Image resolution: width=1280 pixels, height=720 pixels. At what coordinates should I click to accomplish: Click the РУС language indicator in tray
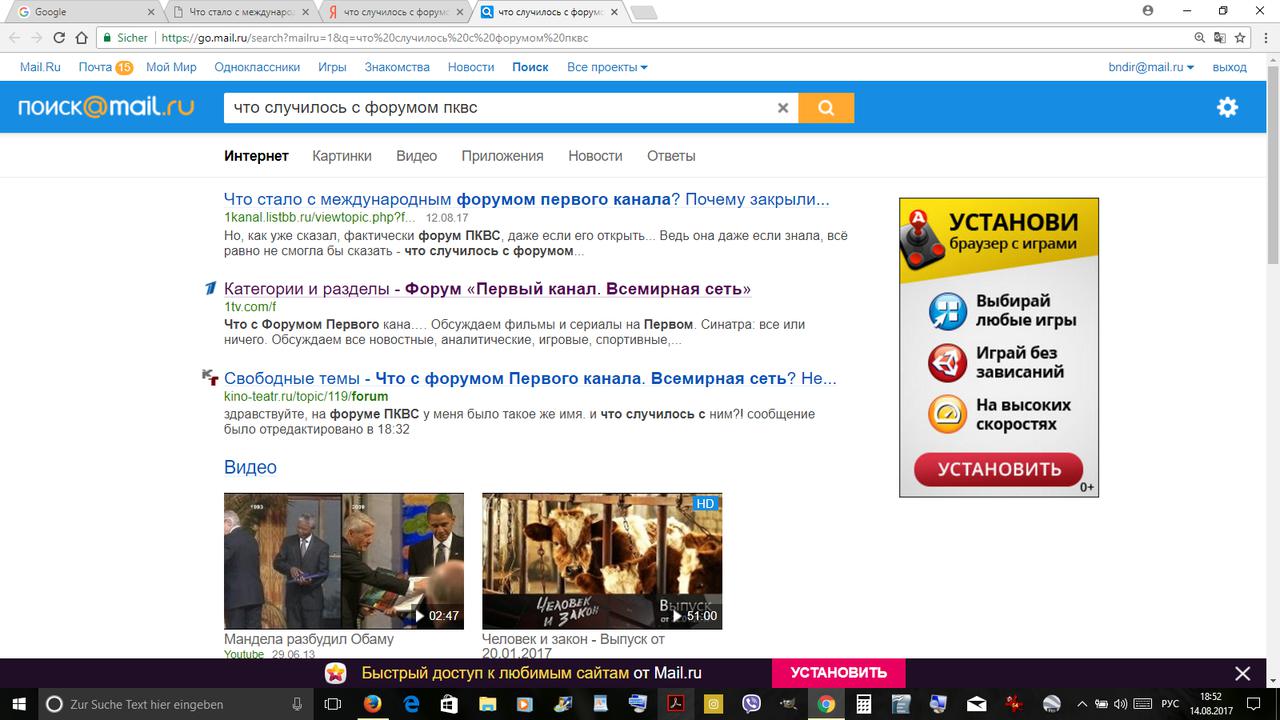[1170, 704]
